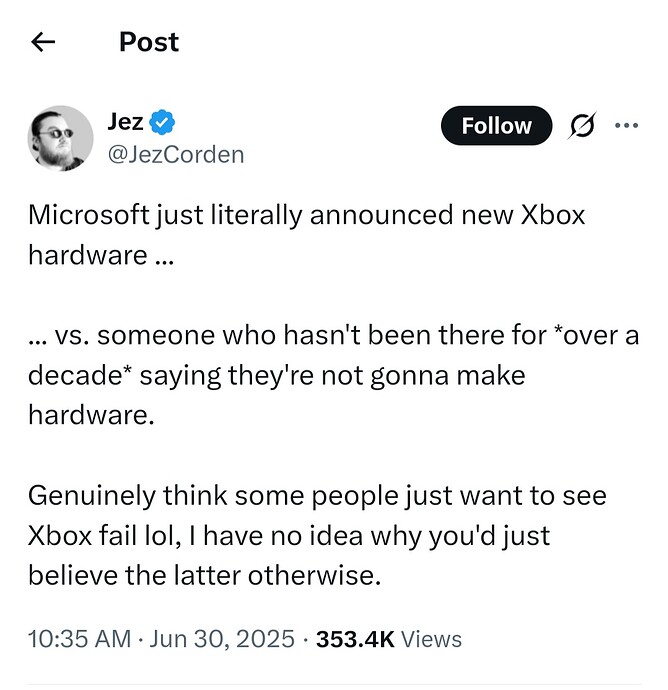Open Grok explain icon beside Follow
Viewport: 668px width, 690px height.
[x=582, y=125]
